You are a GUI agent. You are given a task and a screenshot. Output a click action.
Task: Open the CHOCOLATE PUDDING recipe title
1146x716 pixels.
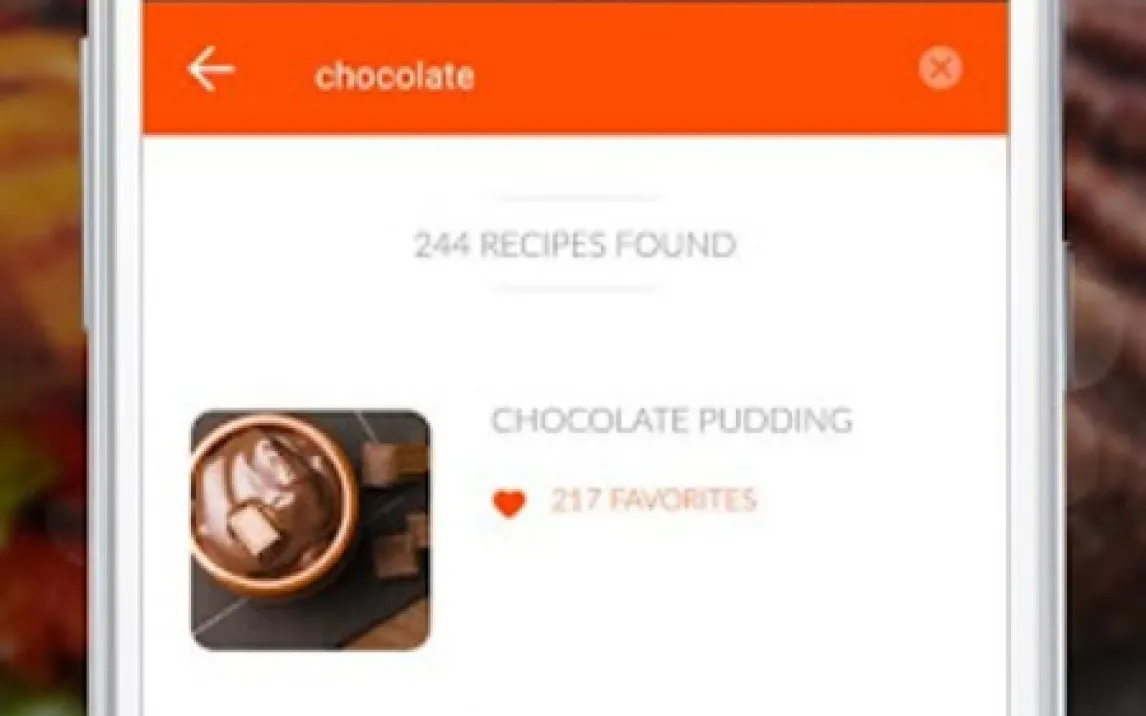tap(672, 421)
